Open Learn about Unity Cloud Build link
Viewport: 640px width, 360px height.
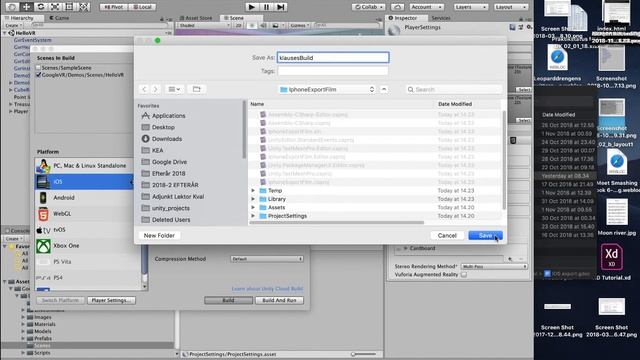(x=267, y=289)
